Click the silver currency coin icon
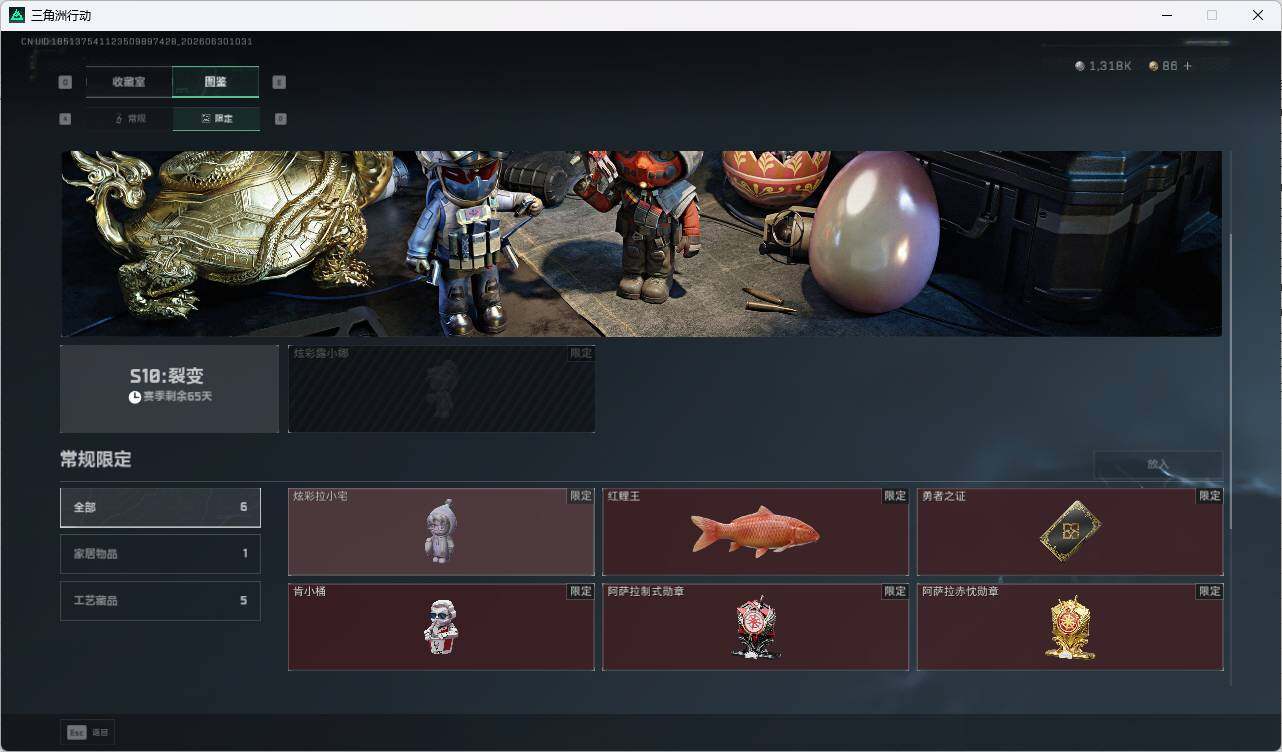 [x=1080, y=66]
